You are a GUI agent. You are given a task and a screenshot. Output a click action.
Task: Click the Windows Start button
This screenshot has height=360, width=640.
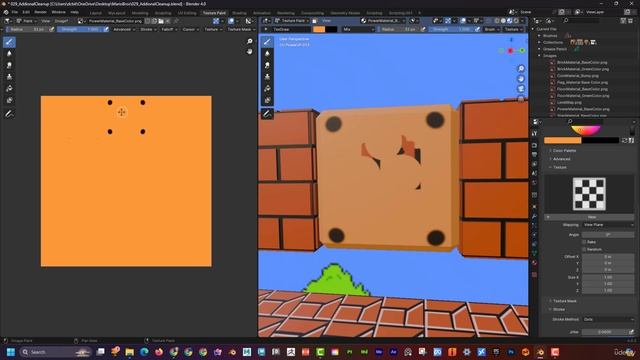click(11, 352)
